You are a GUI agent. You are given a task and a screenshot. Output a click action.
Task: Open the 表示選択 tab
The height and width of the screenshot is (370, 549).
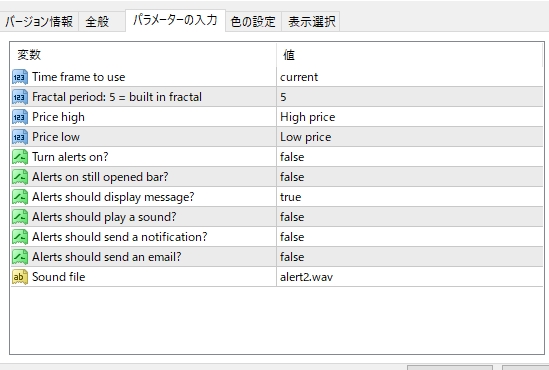tap(311, 22)
